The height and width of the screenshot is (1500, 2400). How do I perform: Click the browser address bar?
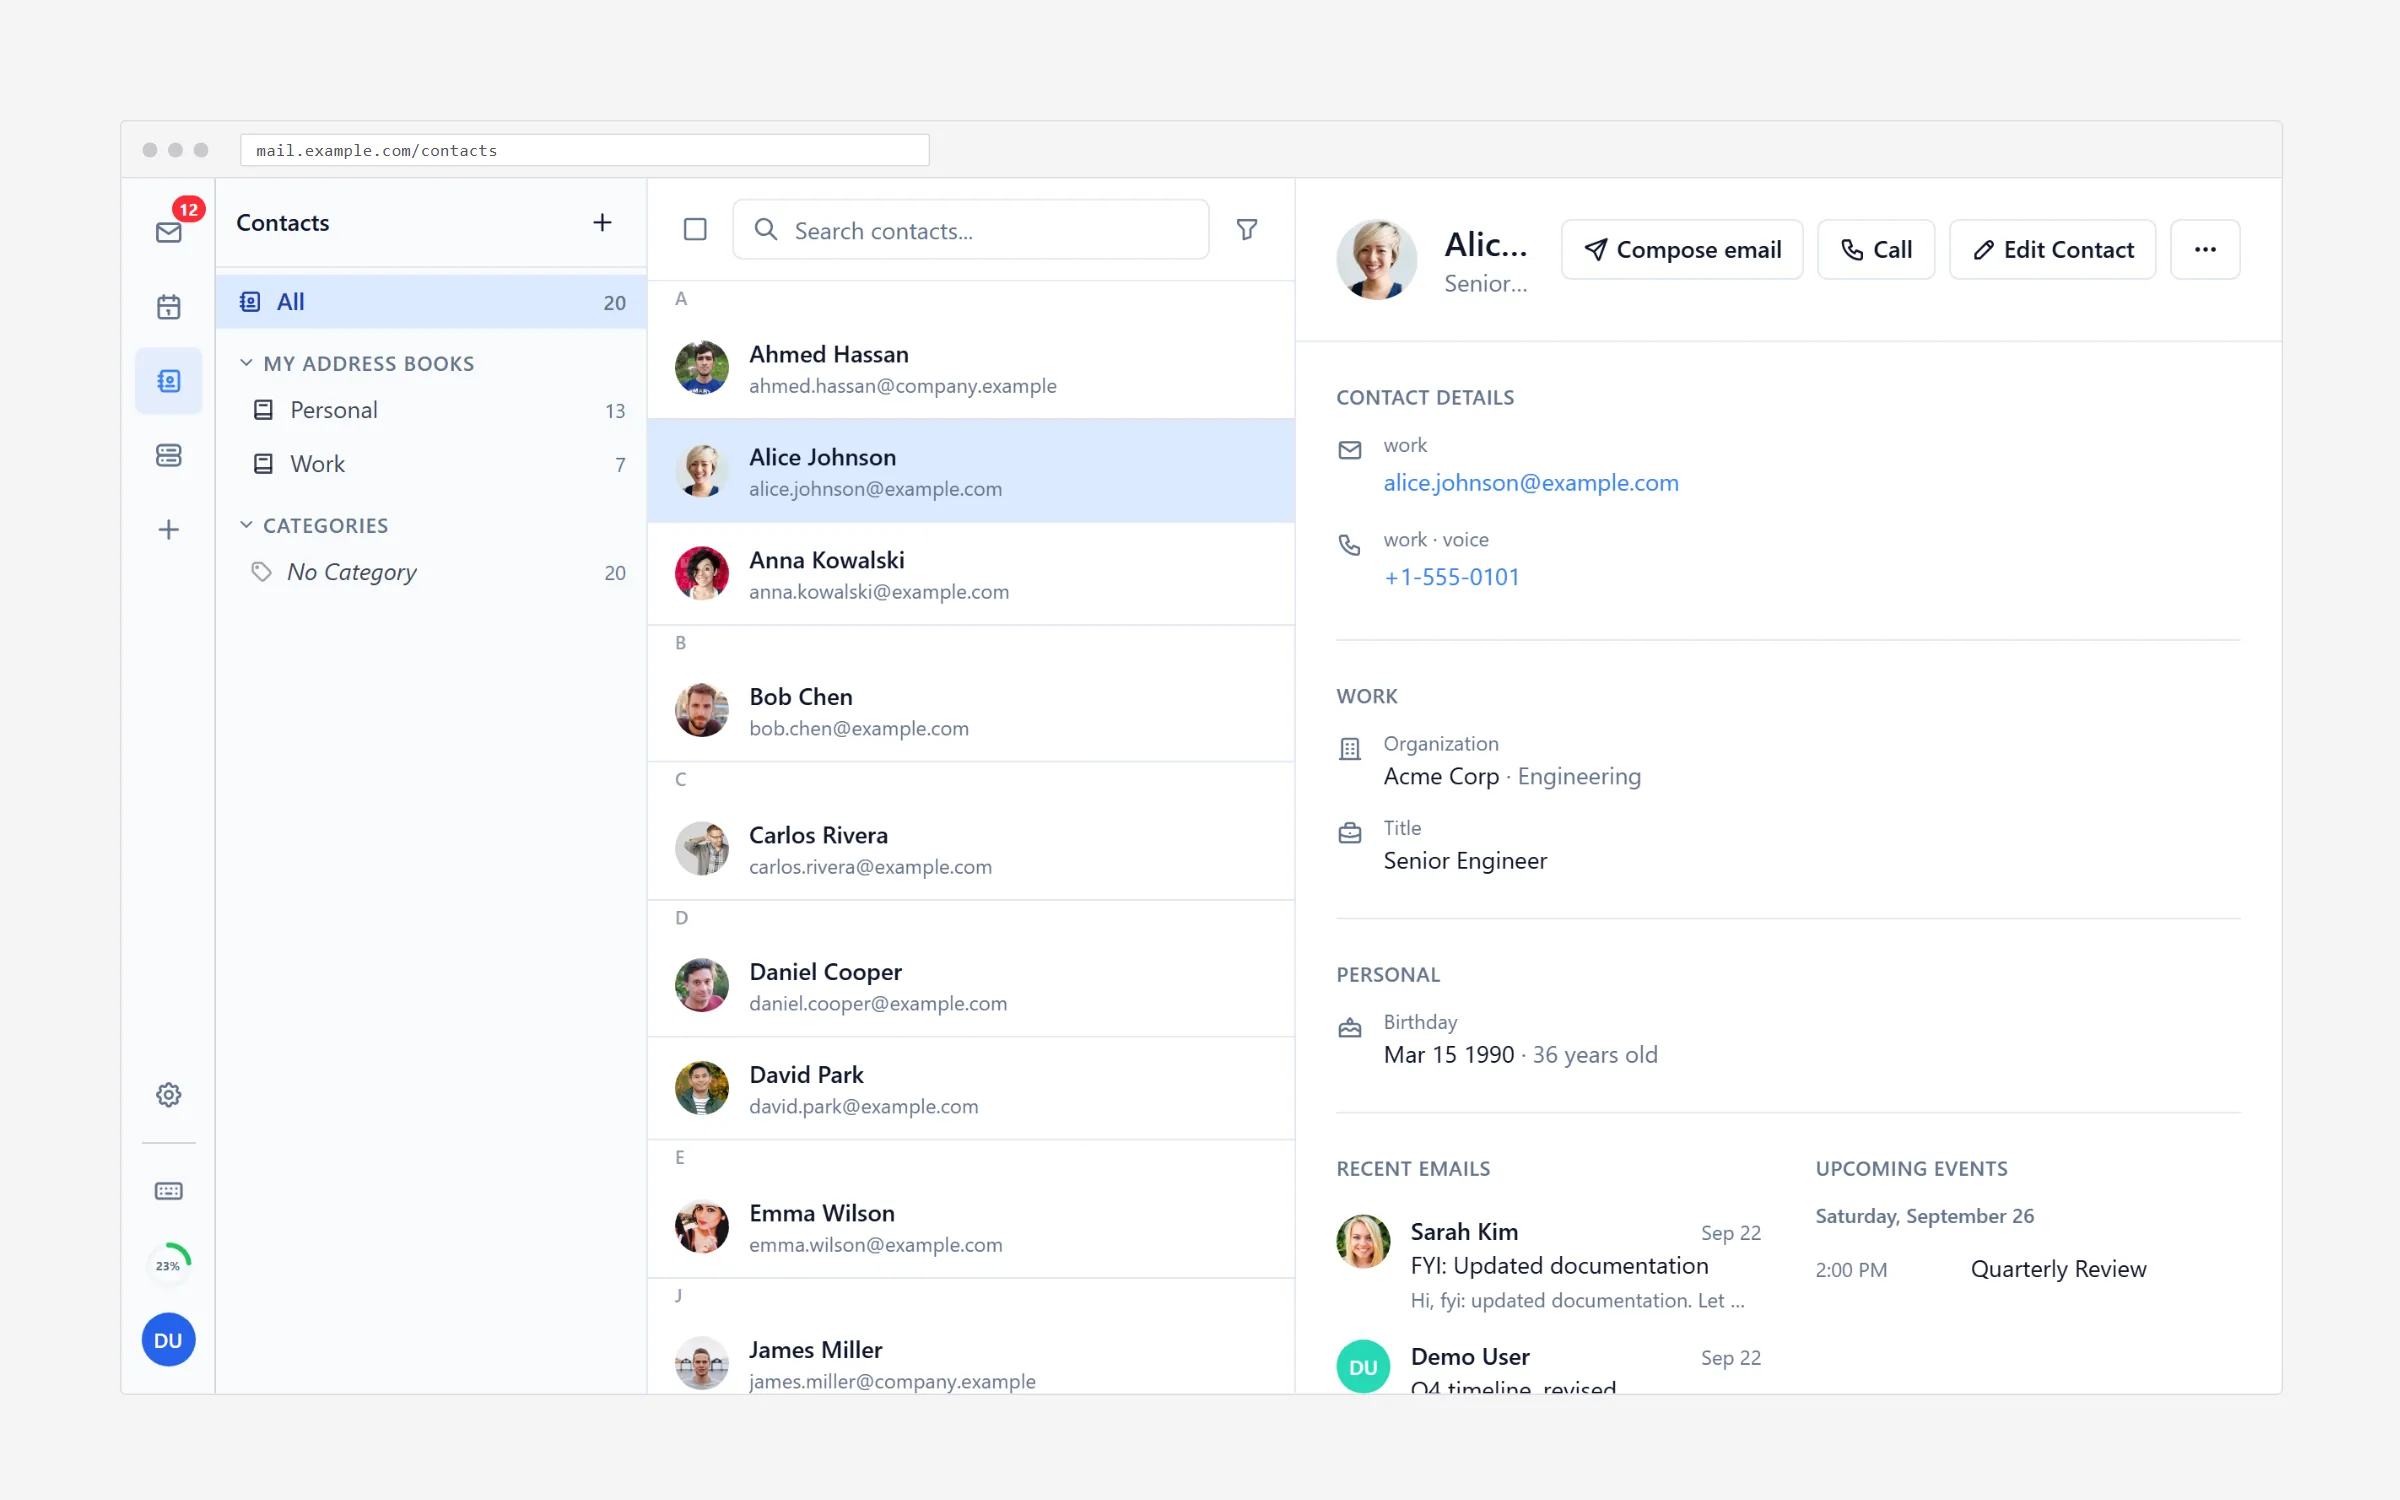point(585,150)
